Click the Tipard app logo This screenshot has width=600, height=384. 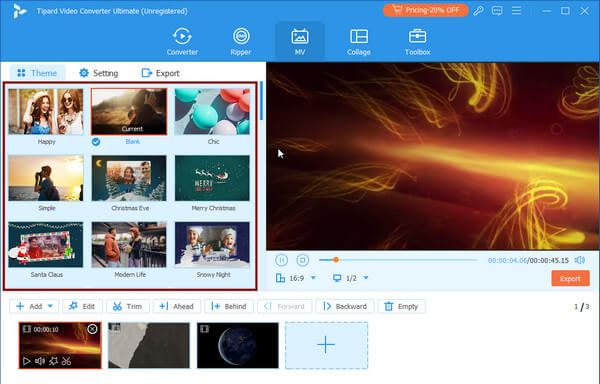coord(19,11)
